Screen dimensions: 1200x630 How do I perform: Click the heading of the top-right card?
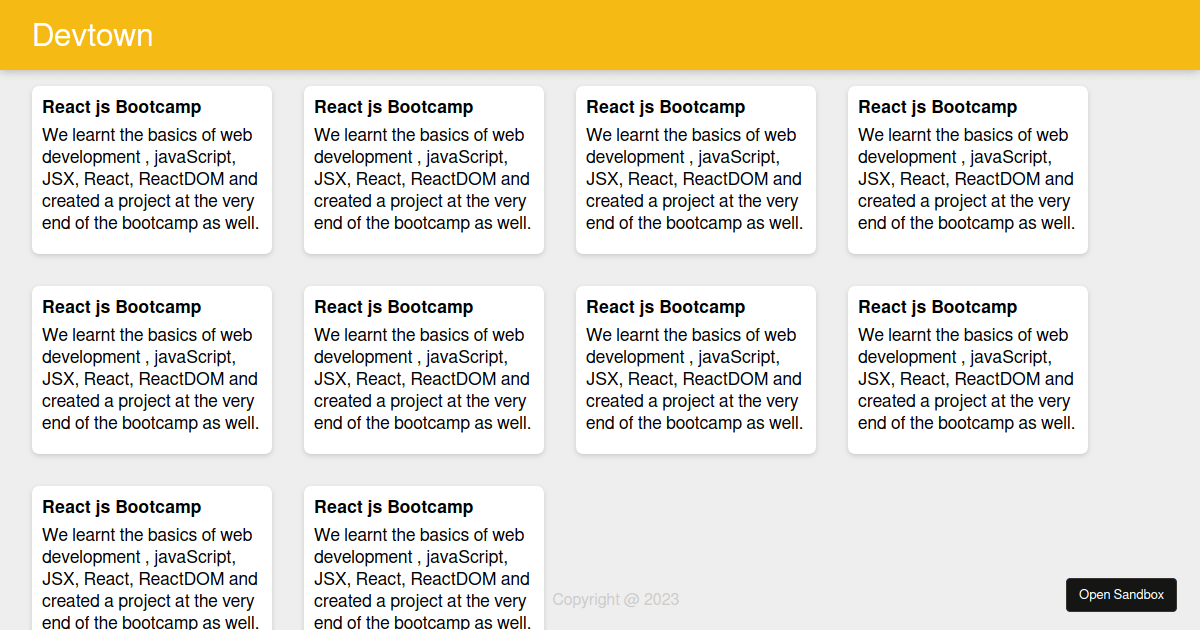point(937,107)
